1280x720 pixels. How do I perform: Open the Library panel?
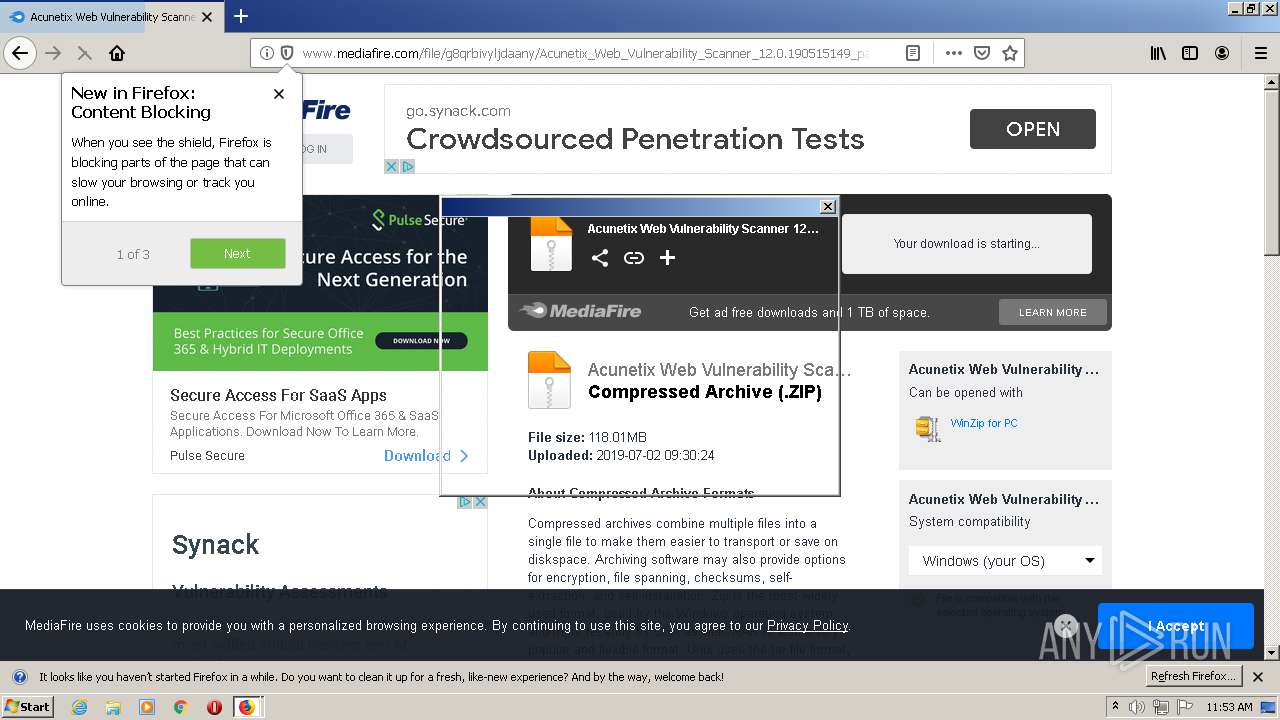click(1158, 53)
